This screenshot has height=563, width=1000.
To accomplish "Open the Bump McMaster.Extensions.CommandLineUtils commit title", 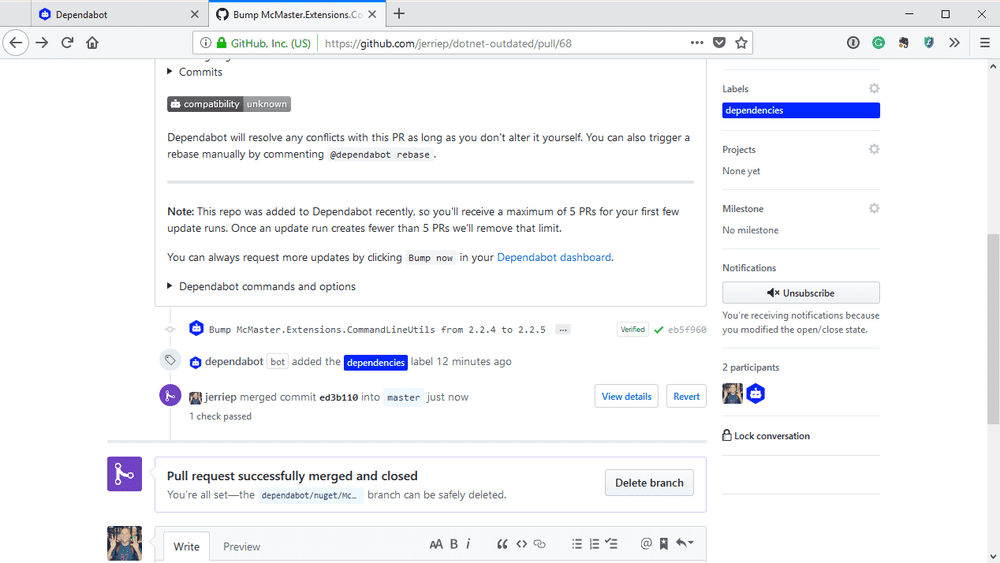I will [x=377, y=330].
